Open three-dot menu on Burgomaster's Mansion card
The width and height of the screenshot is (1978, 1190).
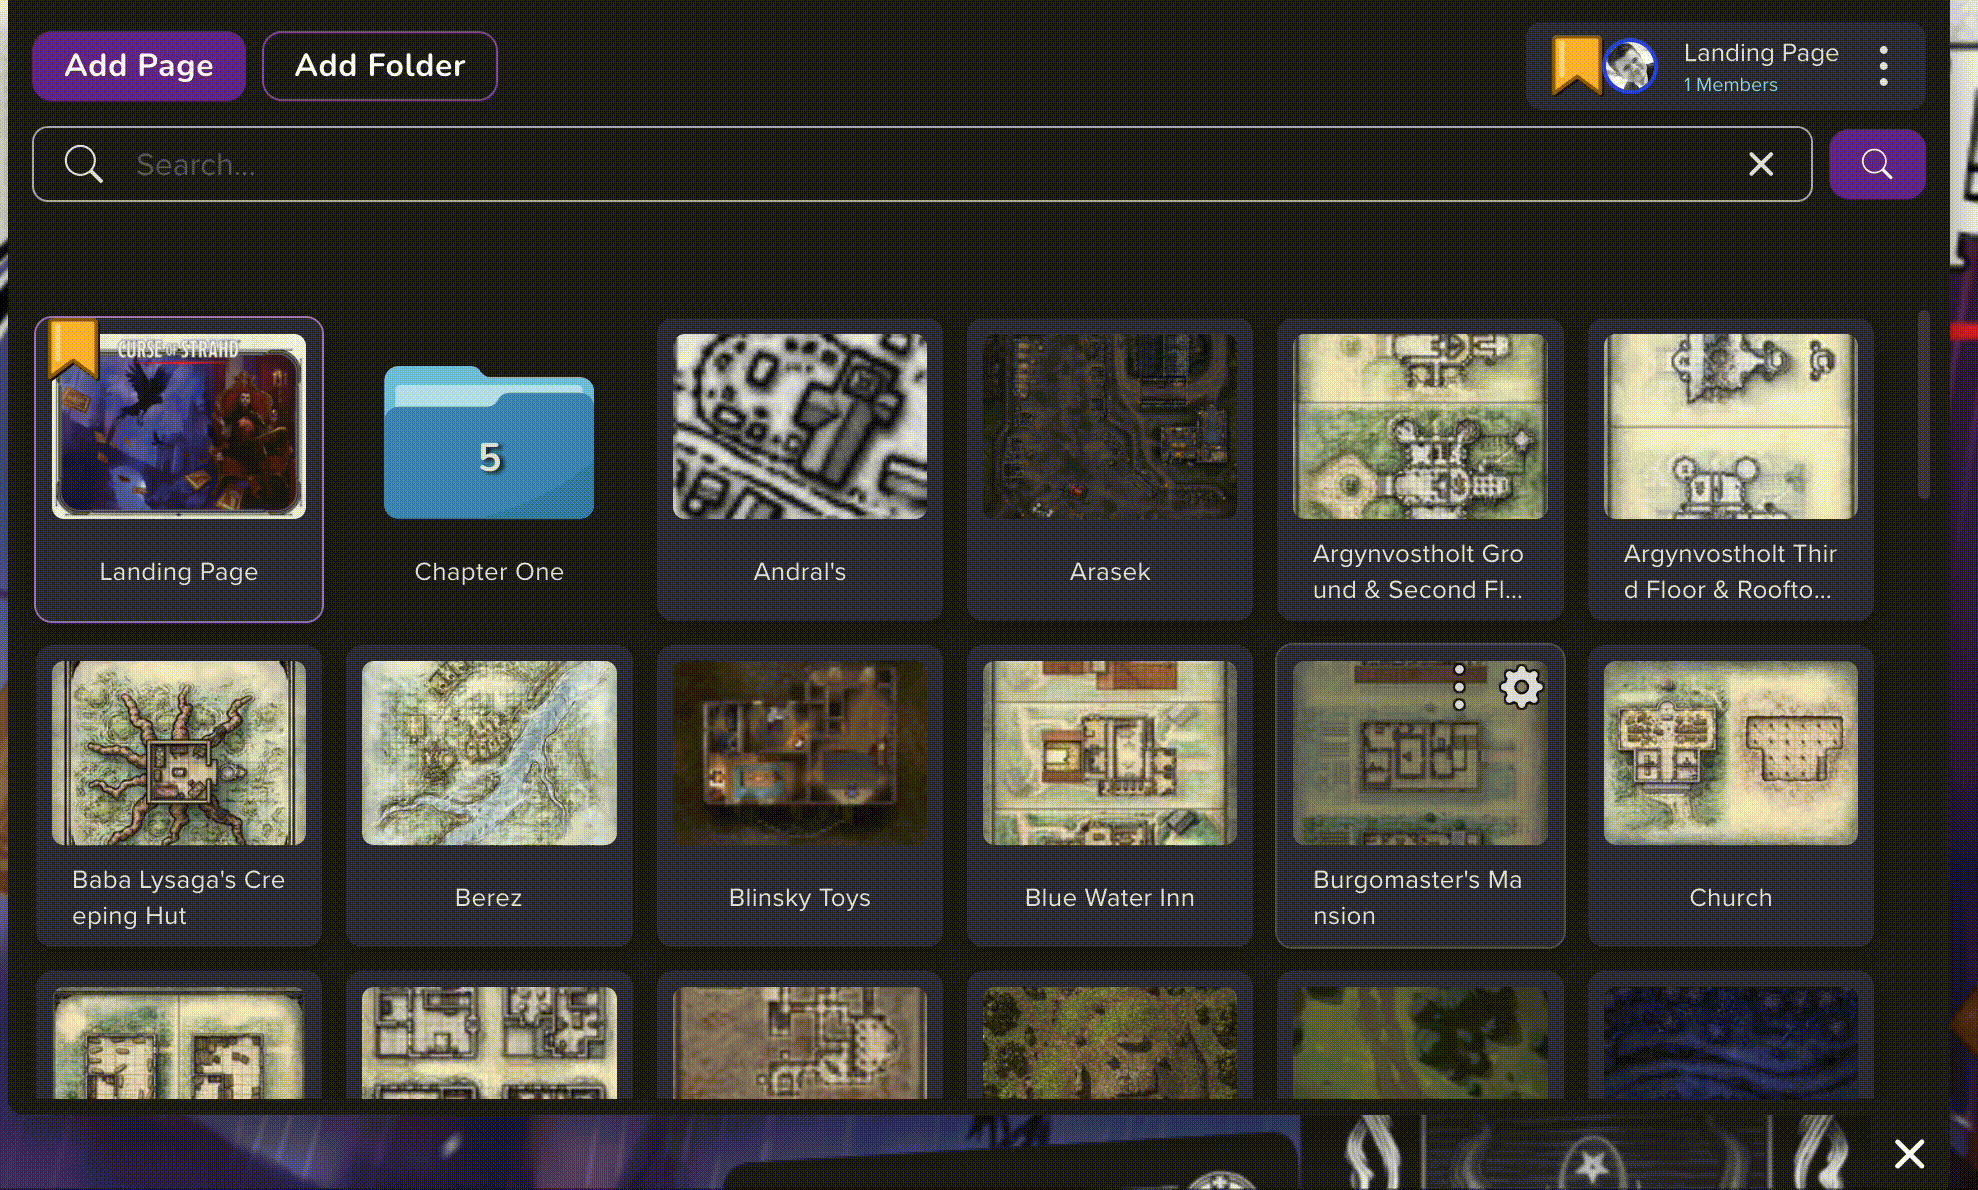[1459, 687]
